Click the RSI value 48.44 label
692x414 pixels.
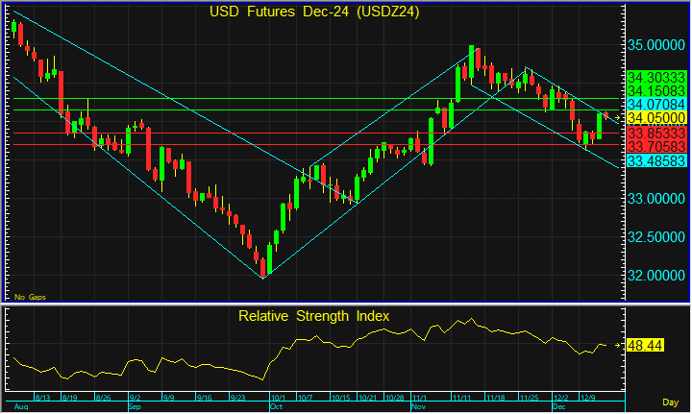(643, 345)
